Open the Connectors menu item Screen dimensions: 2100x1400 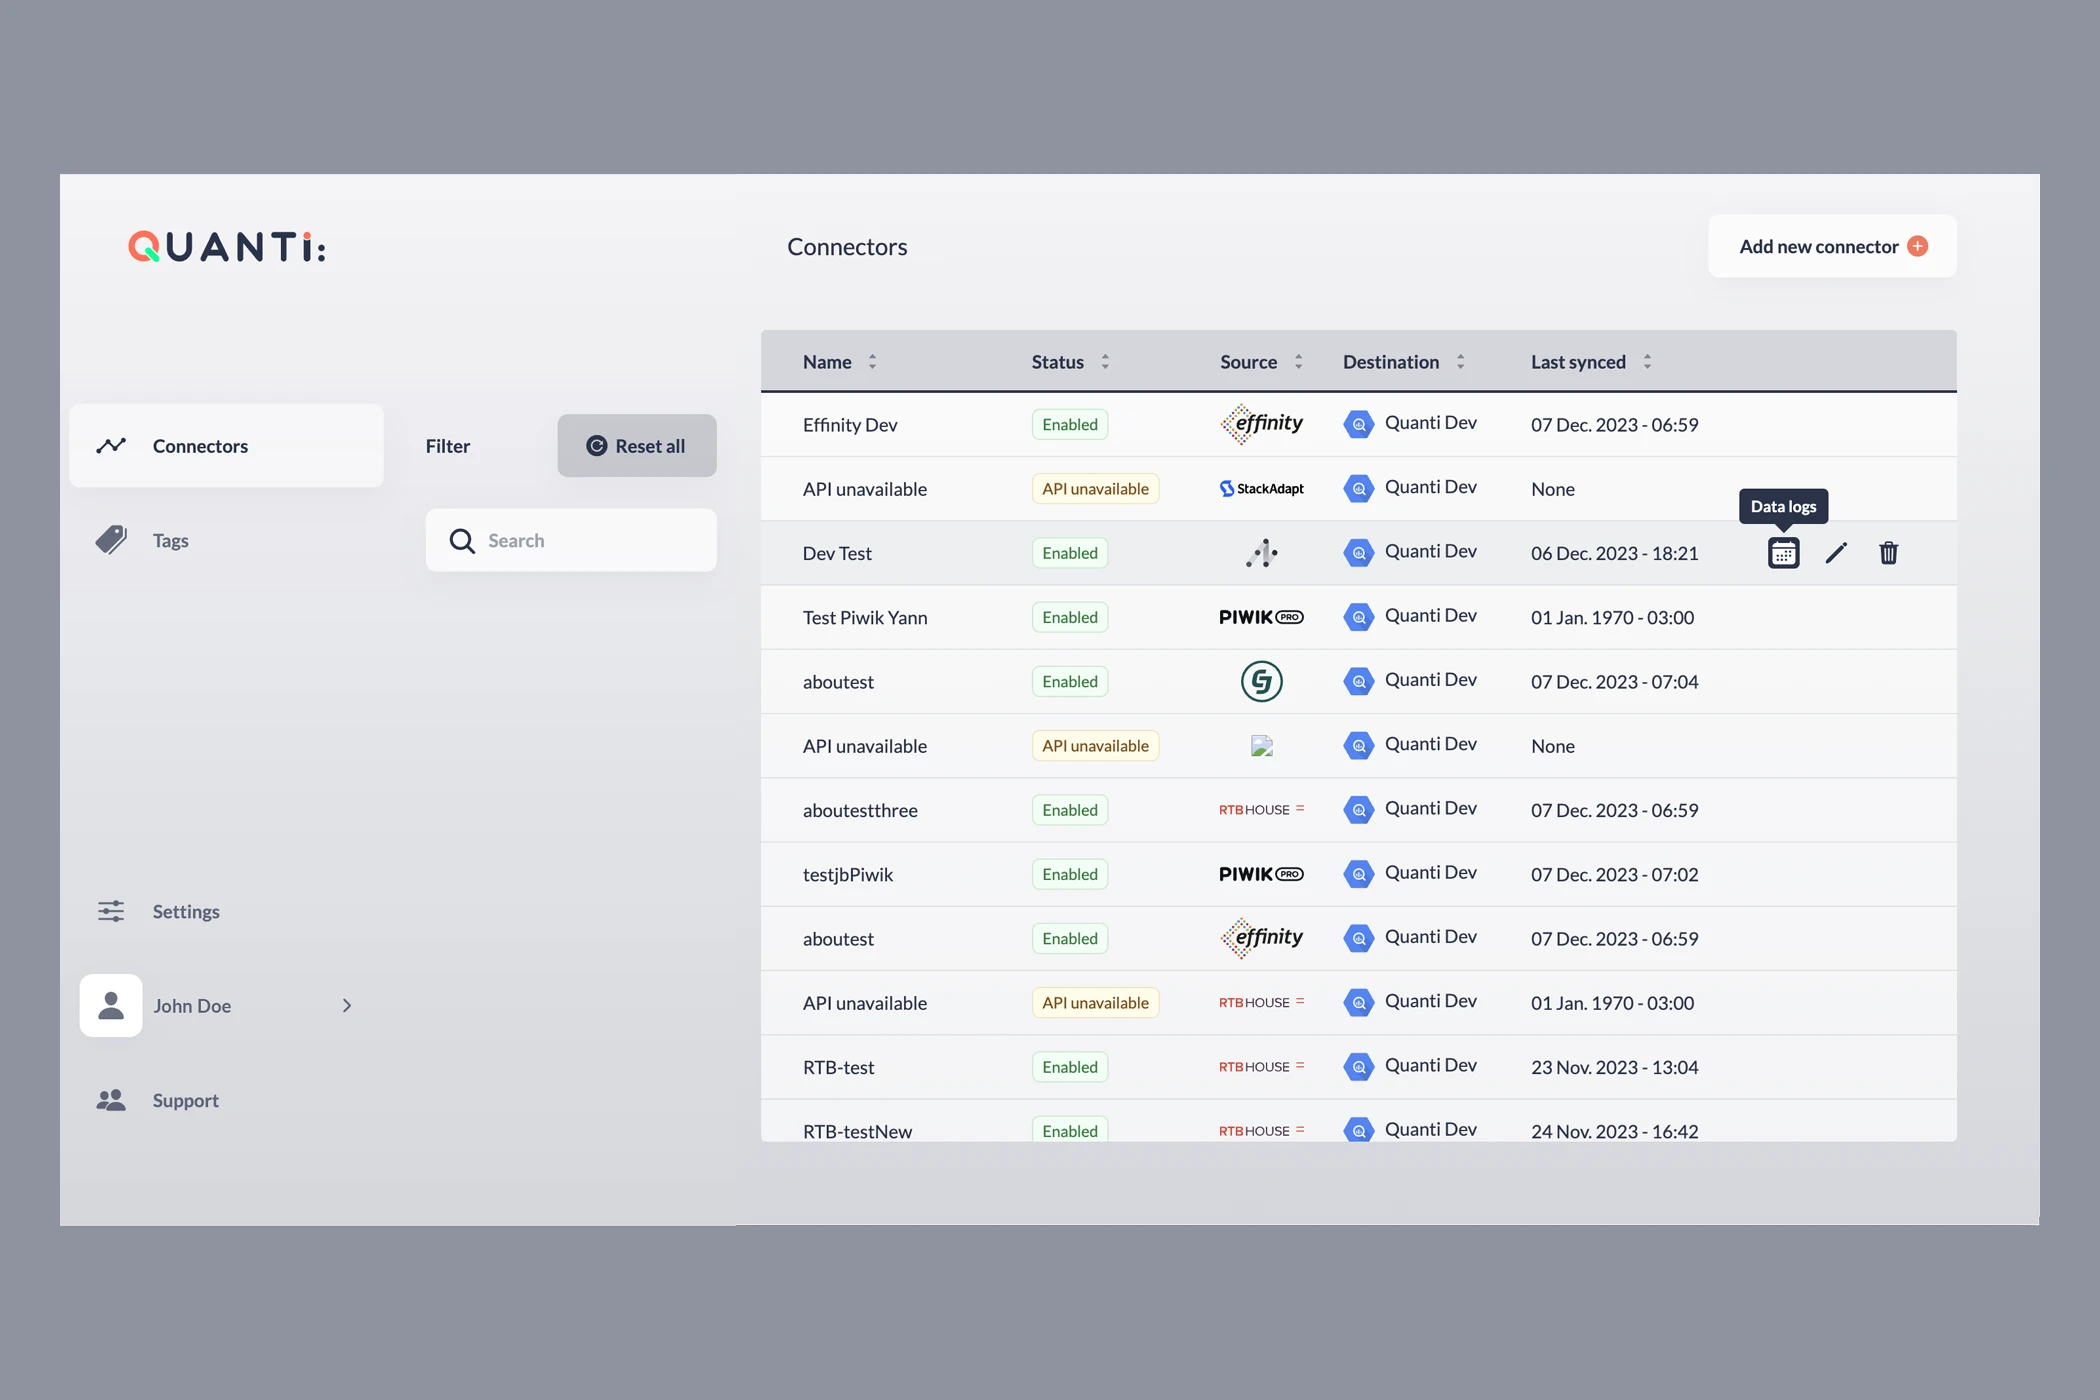point(226,446)
